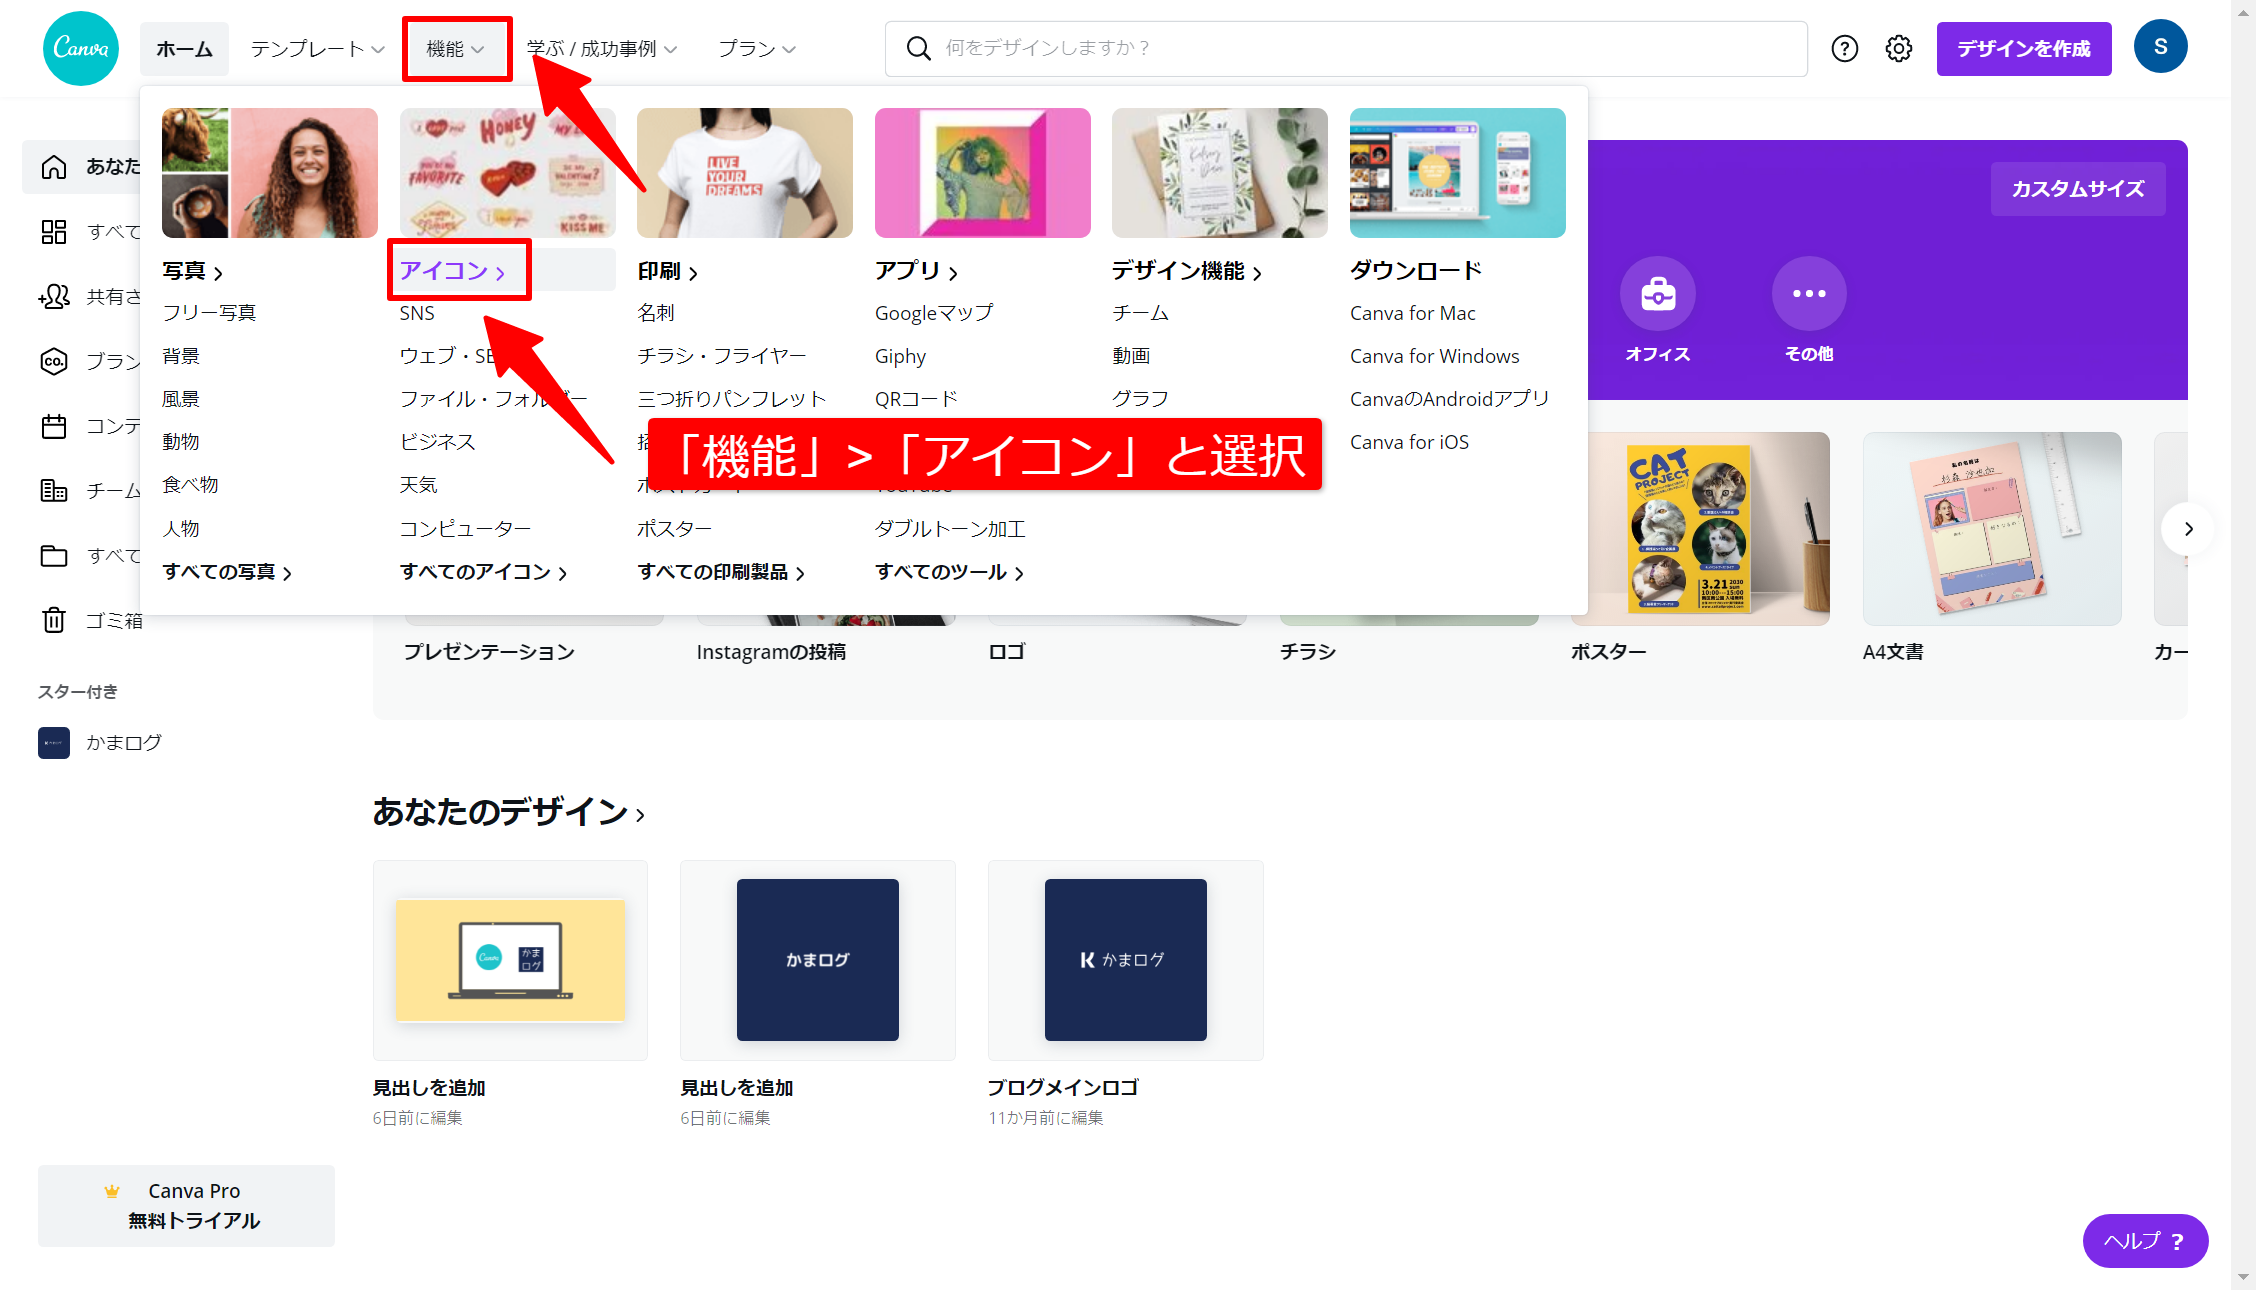Open the ブログメインロゴ design thumbnail
Image resolution: width=2256 pixels, height=1290 pixels.
(x=1125, y=960)
